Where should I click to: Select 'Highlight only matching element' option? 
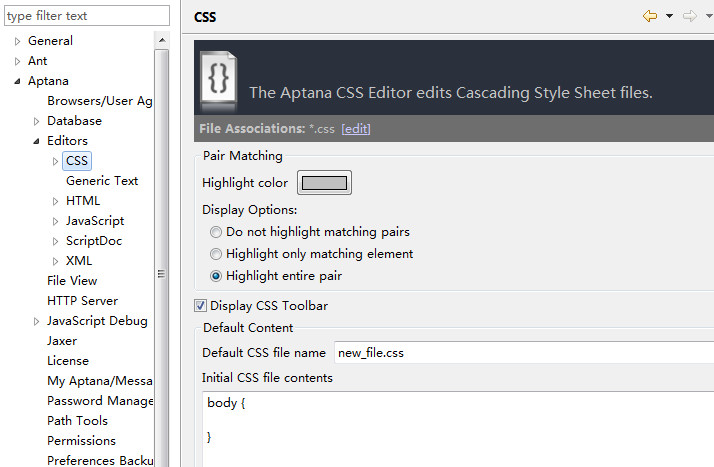pyautogui.click(x=216, y=254)
